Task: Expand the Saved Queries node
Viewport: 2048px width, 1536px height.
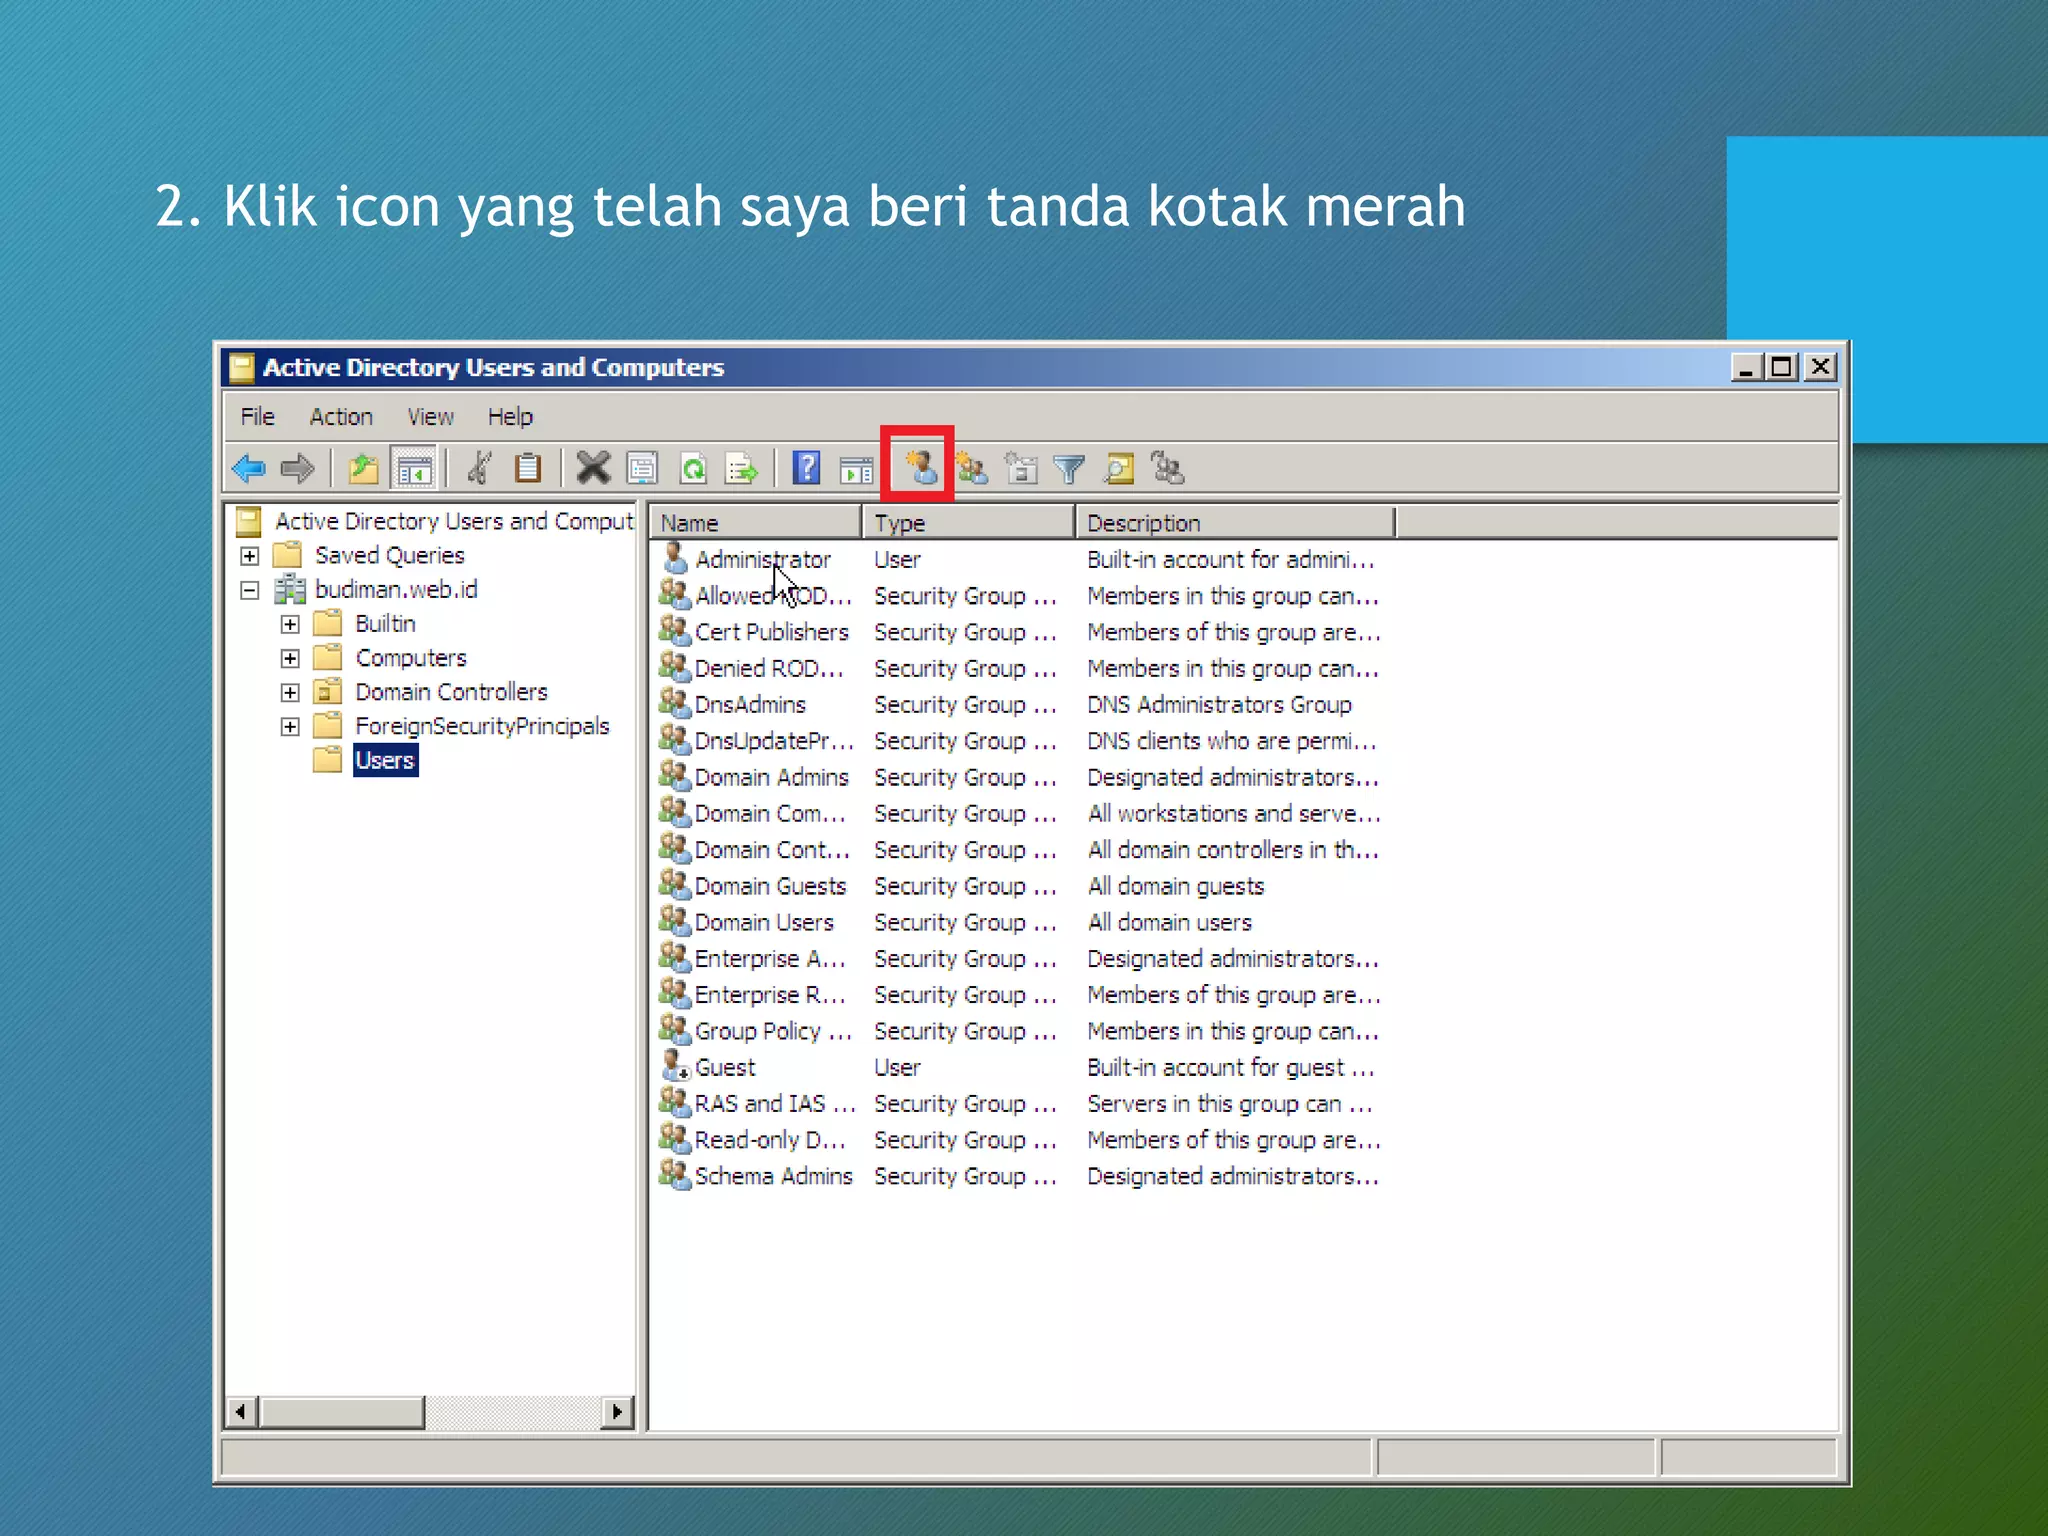Action: [250, 556]
